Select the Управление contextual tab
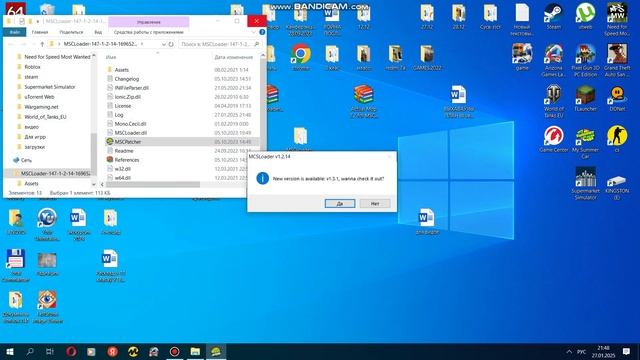This screenshot has width=640, height=360. 149,22
